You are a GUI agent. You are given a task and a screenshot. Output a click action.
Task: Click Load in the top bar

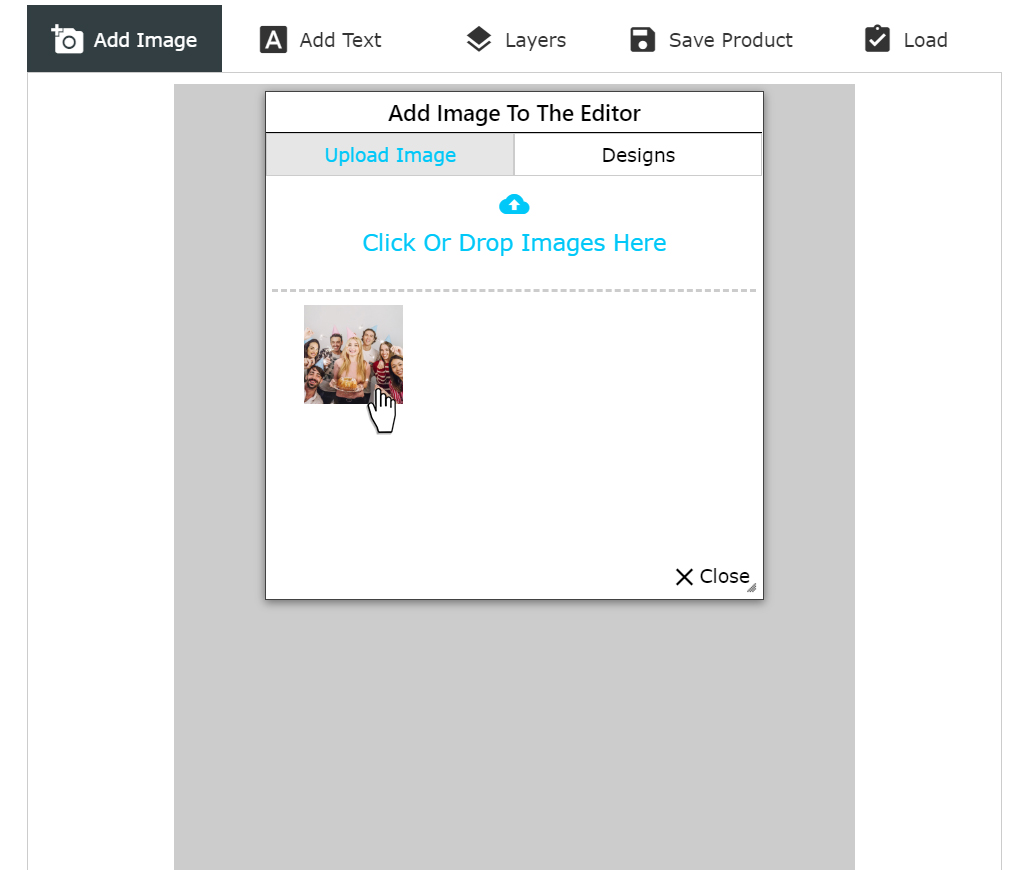coord(903,38)
